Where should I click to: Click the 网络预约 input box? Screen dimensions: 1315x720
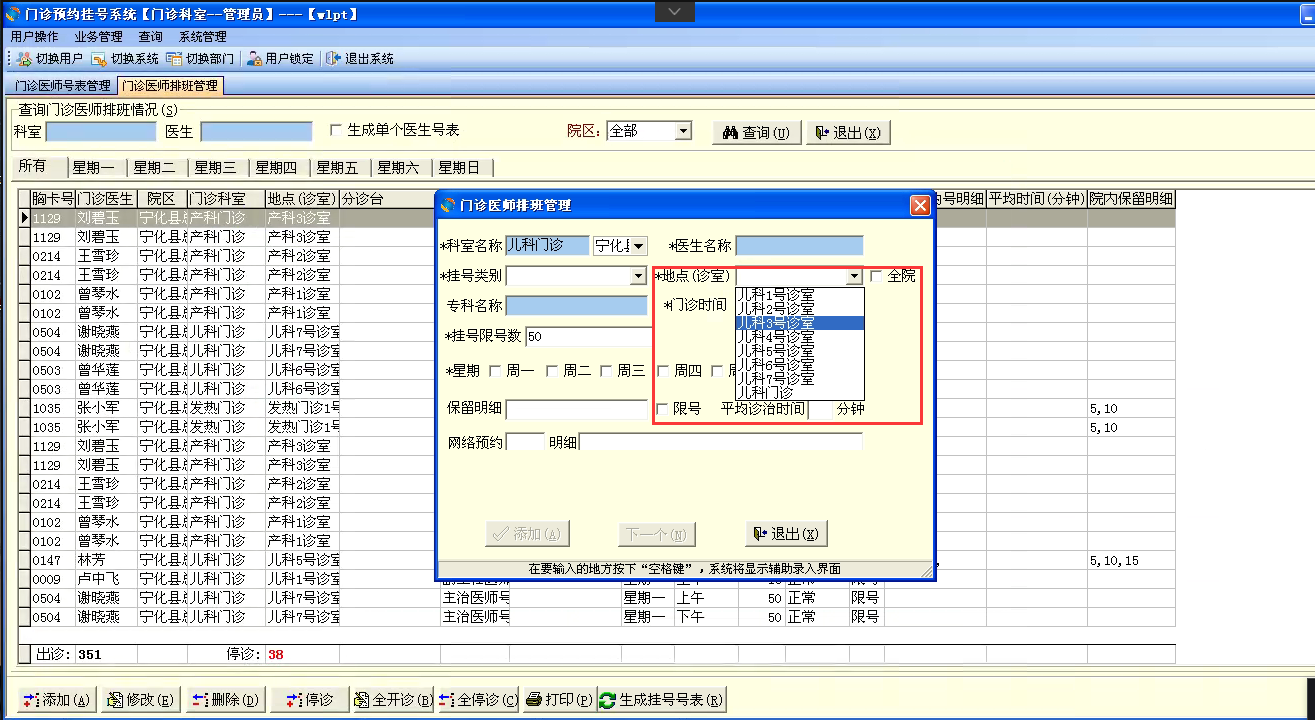click(526, 441)
